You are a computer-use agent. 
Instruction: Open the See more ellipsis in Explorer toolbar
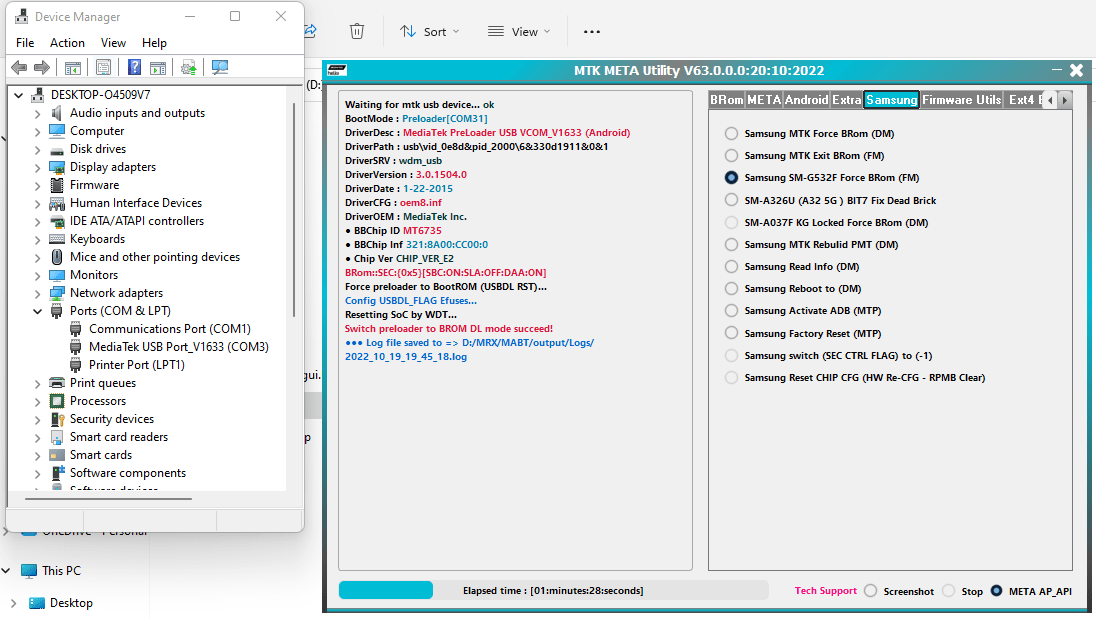pos(591,31)
